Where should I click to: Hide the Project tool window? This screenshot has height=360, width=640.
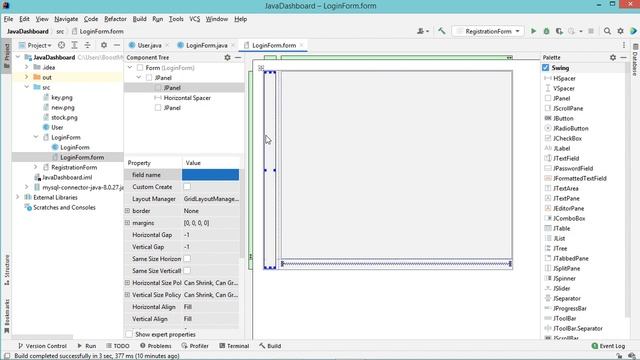click(x=117, y=45)
